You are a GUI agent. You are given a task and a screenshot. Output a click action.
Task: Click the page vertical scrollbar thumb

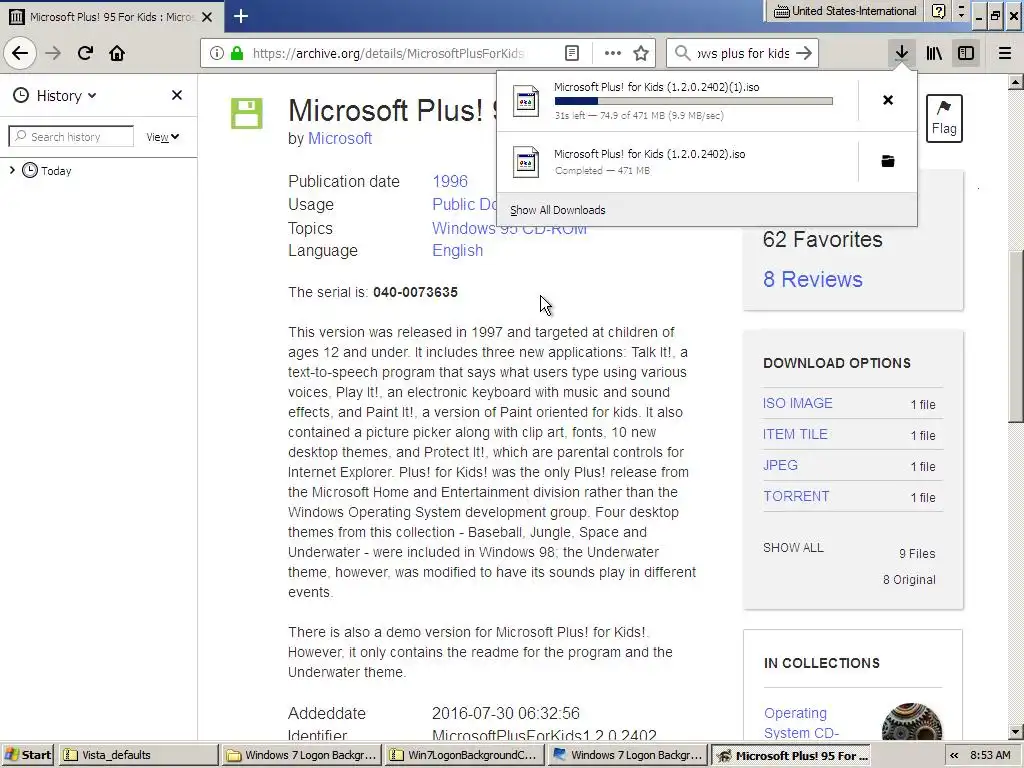point(1015,336)
